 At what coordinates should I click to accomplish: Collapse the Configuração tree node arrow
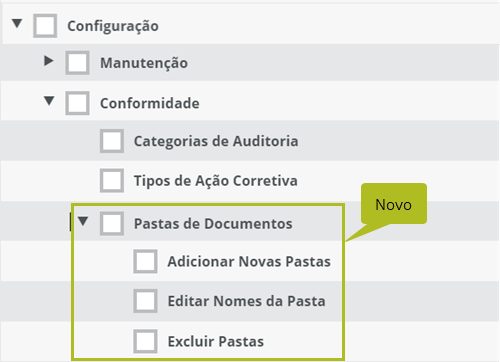pos(17,24)
